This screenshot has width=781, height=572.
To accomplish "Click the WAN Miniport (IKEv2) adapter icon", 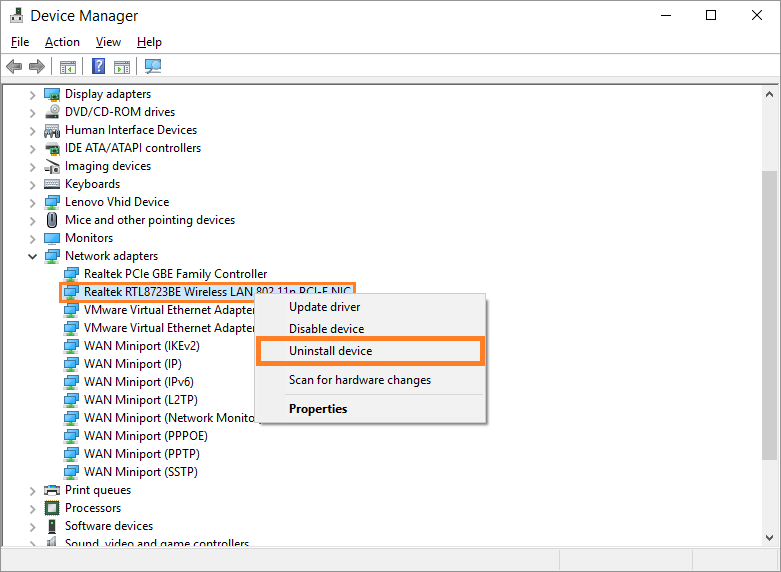I will pyautogui.click(x=71, y=346).
